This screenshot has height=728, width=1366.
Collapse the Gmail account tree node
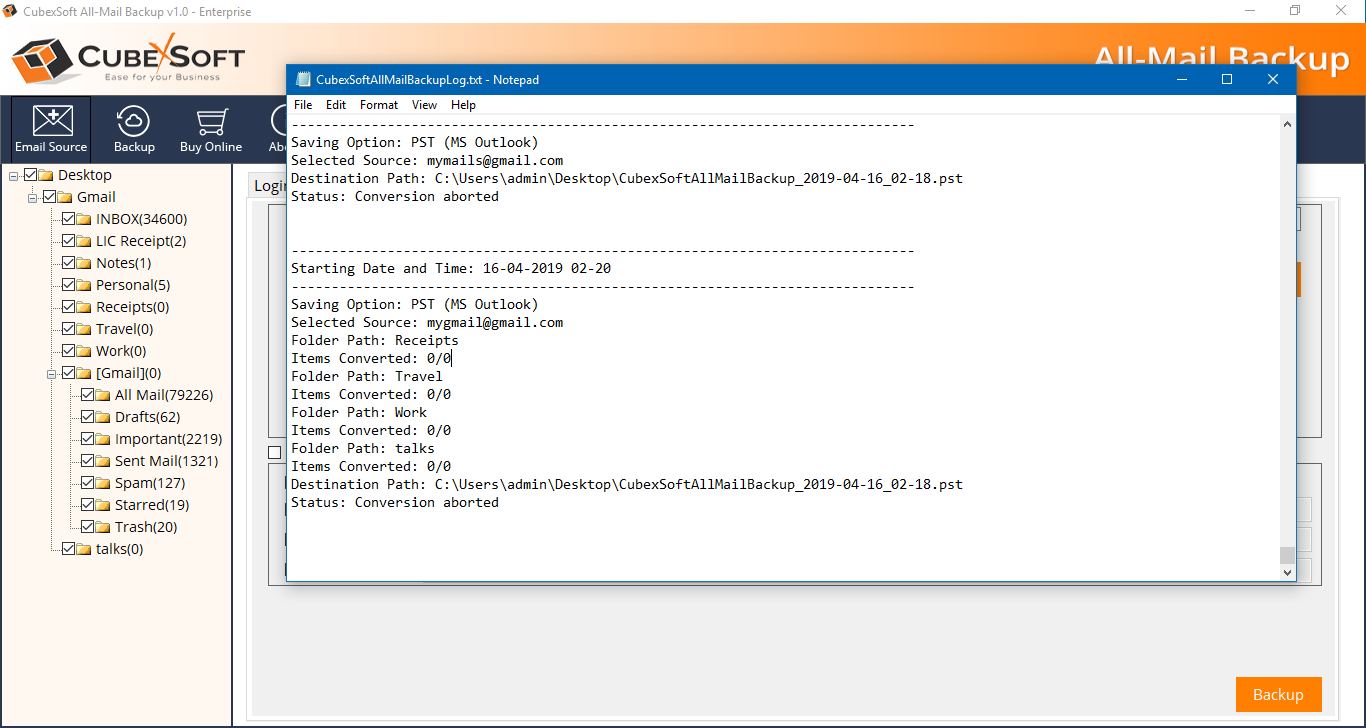coord(33,197)
